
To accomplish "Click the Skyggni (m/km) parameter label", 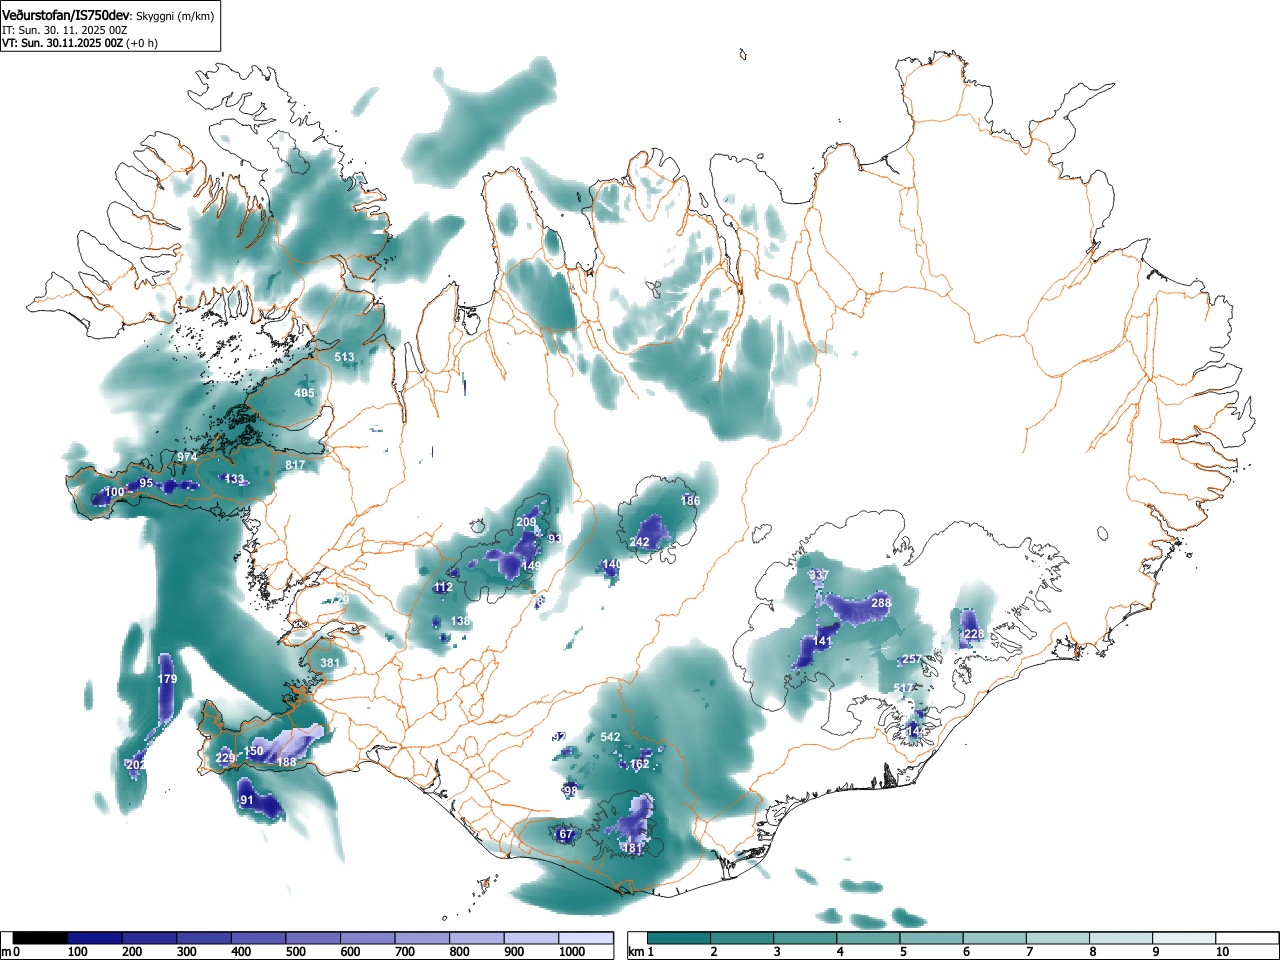I will 176,16.
